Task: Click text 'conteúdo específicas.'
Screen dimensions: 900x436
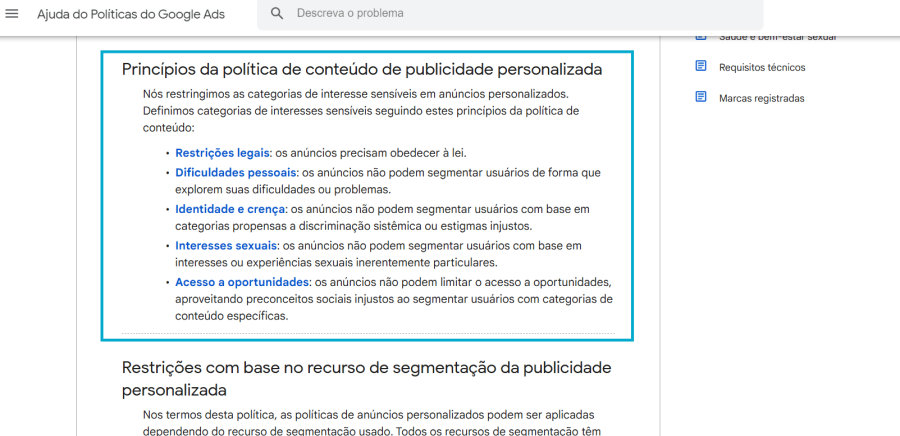Action: click(232, 316)
